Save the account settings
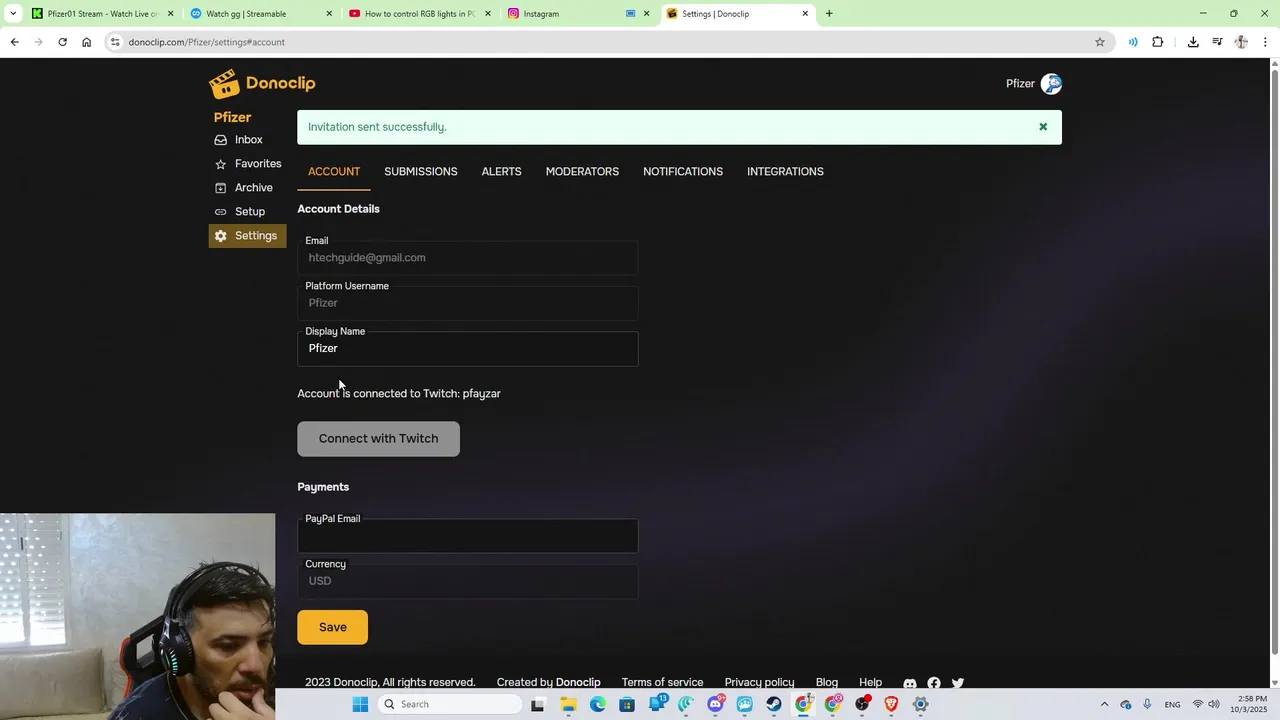Viewport: 1280px width, 720px height. [332, 627]
